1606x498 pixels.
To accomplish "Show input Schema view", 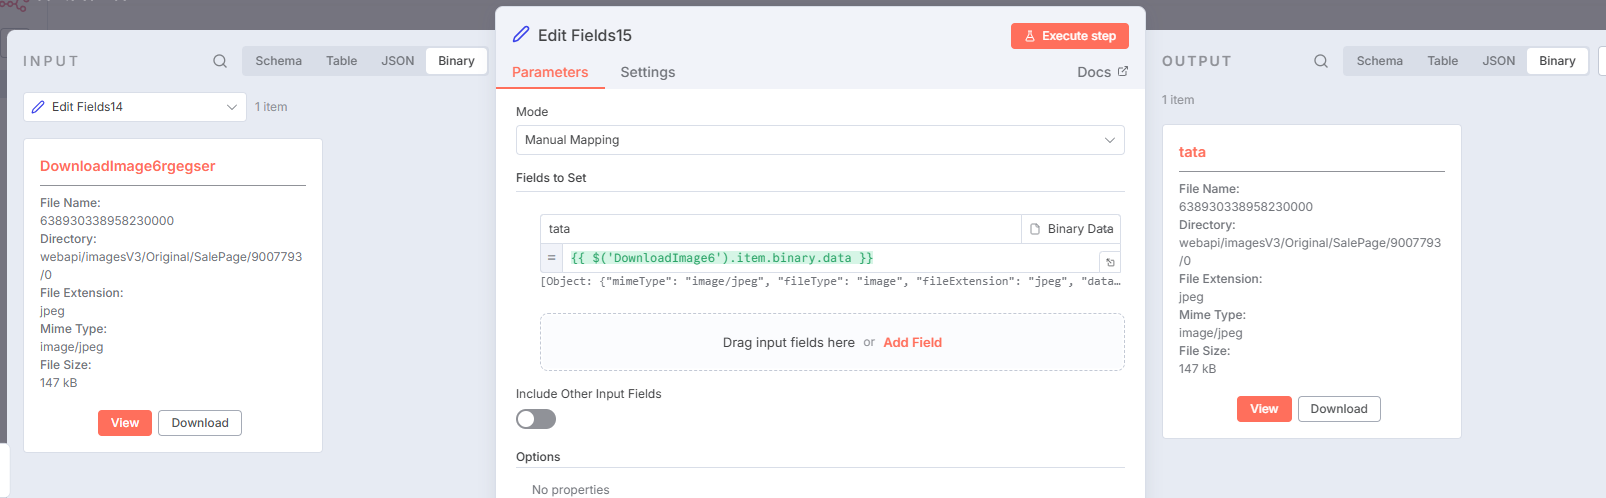I will click(x=278, y=61).
